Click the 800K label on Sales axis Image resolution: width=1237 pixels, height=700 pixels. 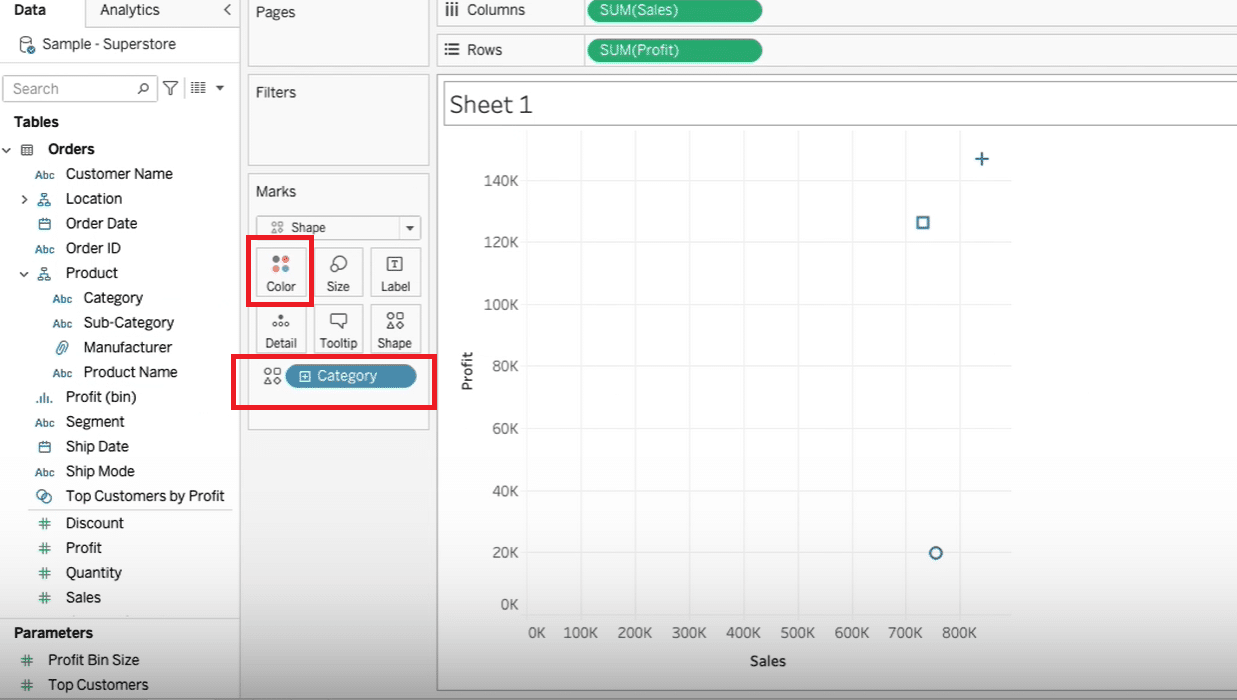958,633
